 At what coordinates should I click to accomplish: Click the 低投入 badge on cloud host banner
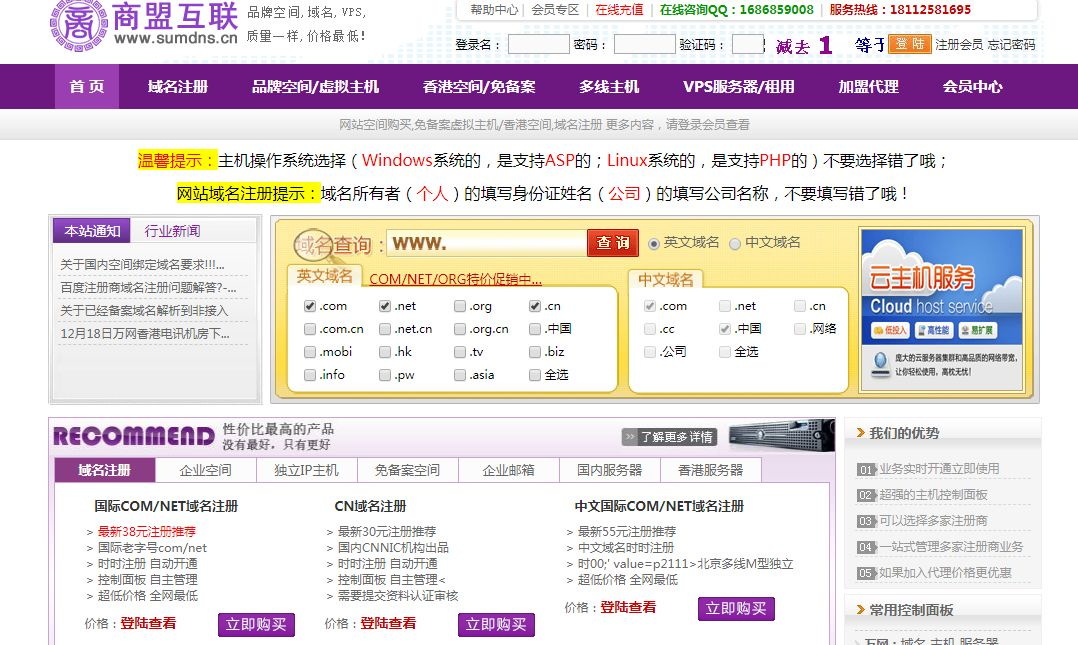pos(890,329)
